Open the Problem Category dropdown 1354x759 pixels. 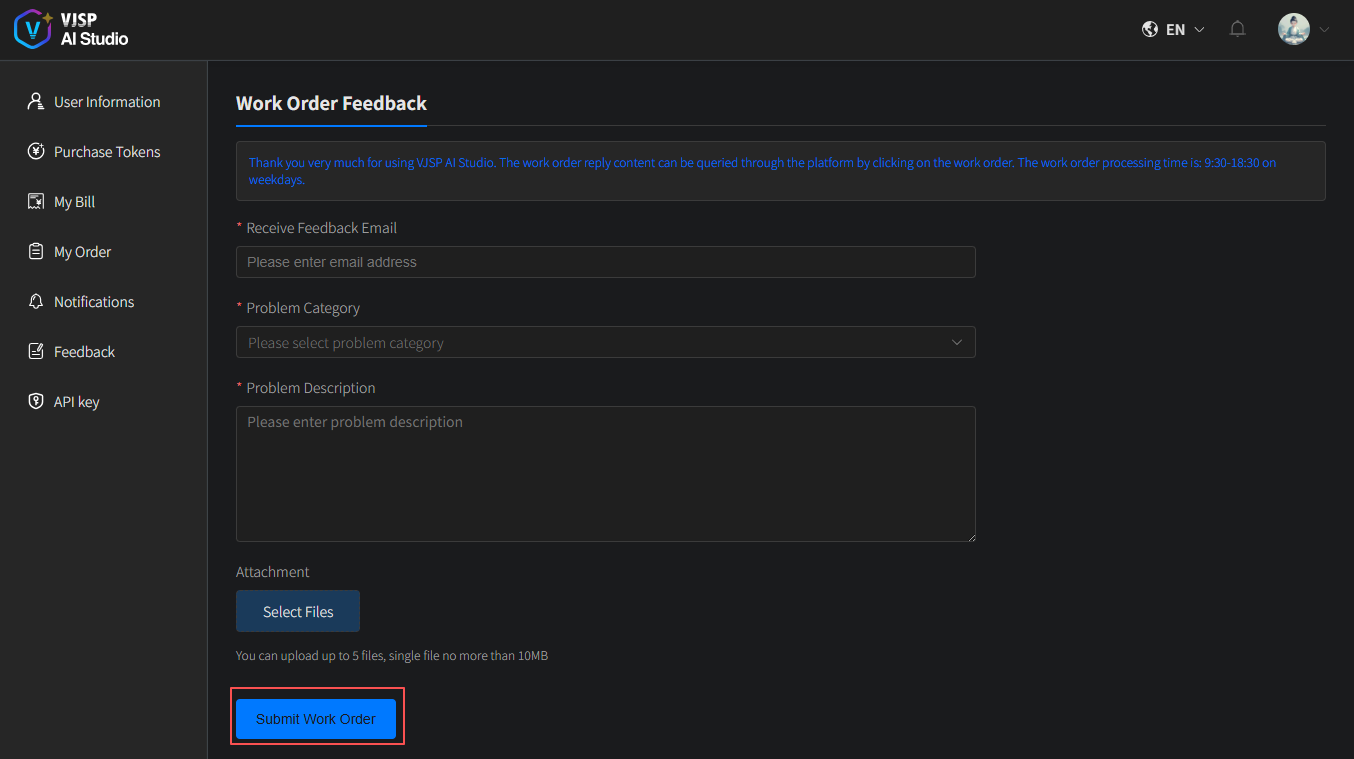coord(605,342)
